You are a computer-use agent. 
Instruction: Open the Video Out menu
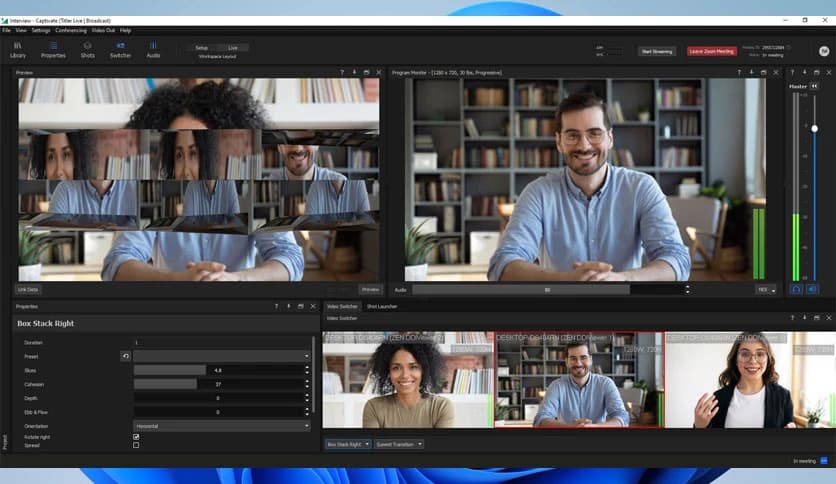pyautogui.click(x=103, y=30)
